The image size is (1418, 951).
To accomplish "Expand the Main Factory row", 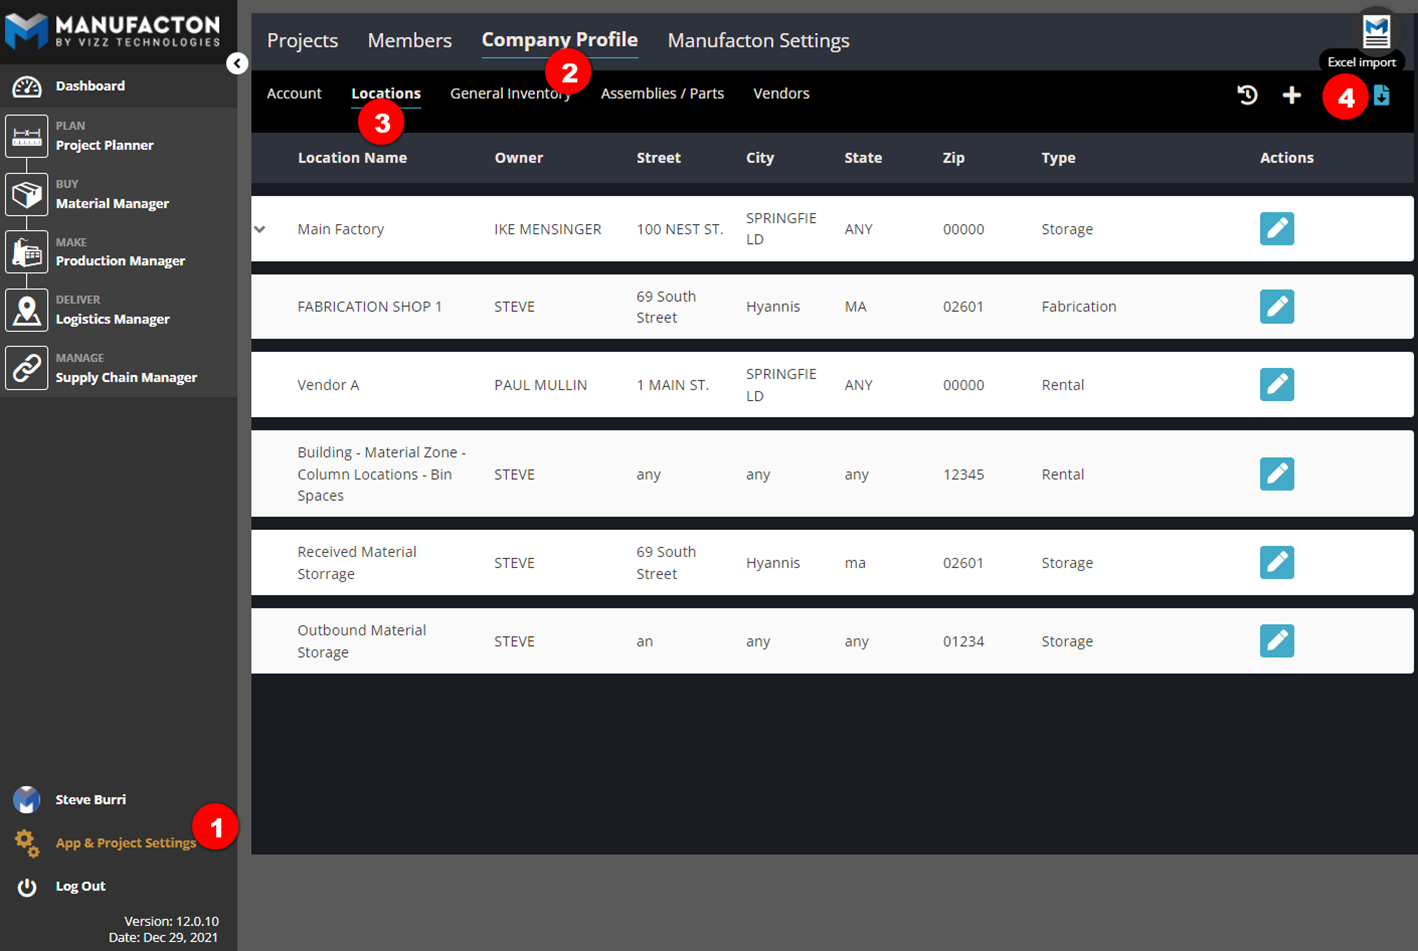I will pos(260,228).
